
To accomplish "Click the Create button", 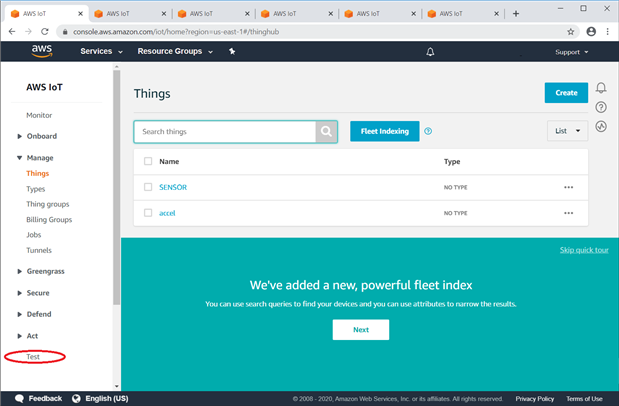I will (566, 93).
